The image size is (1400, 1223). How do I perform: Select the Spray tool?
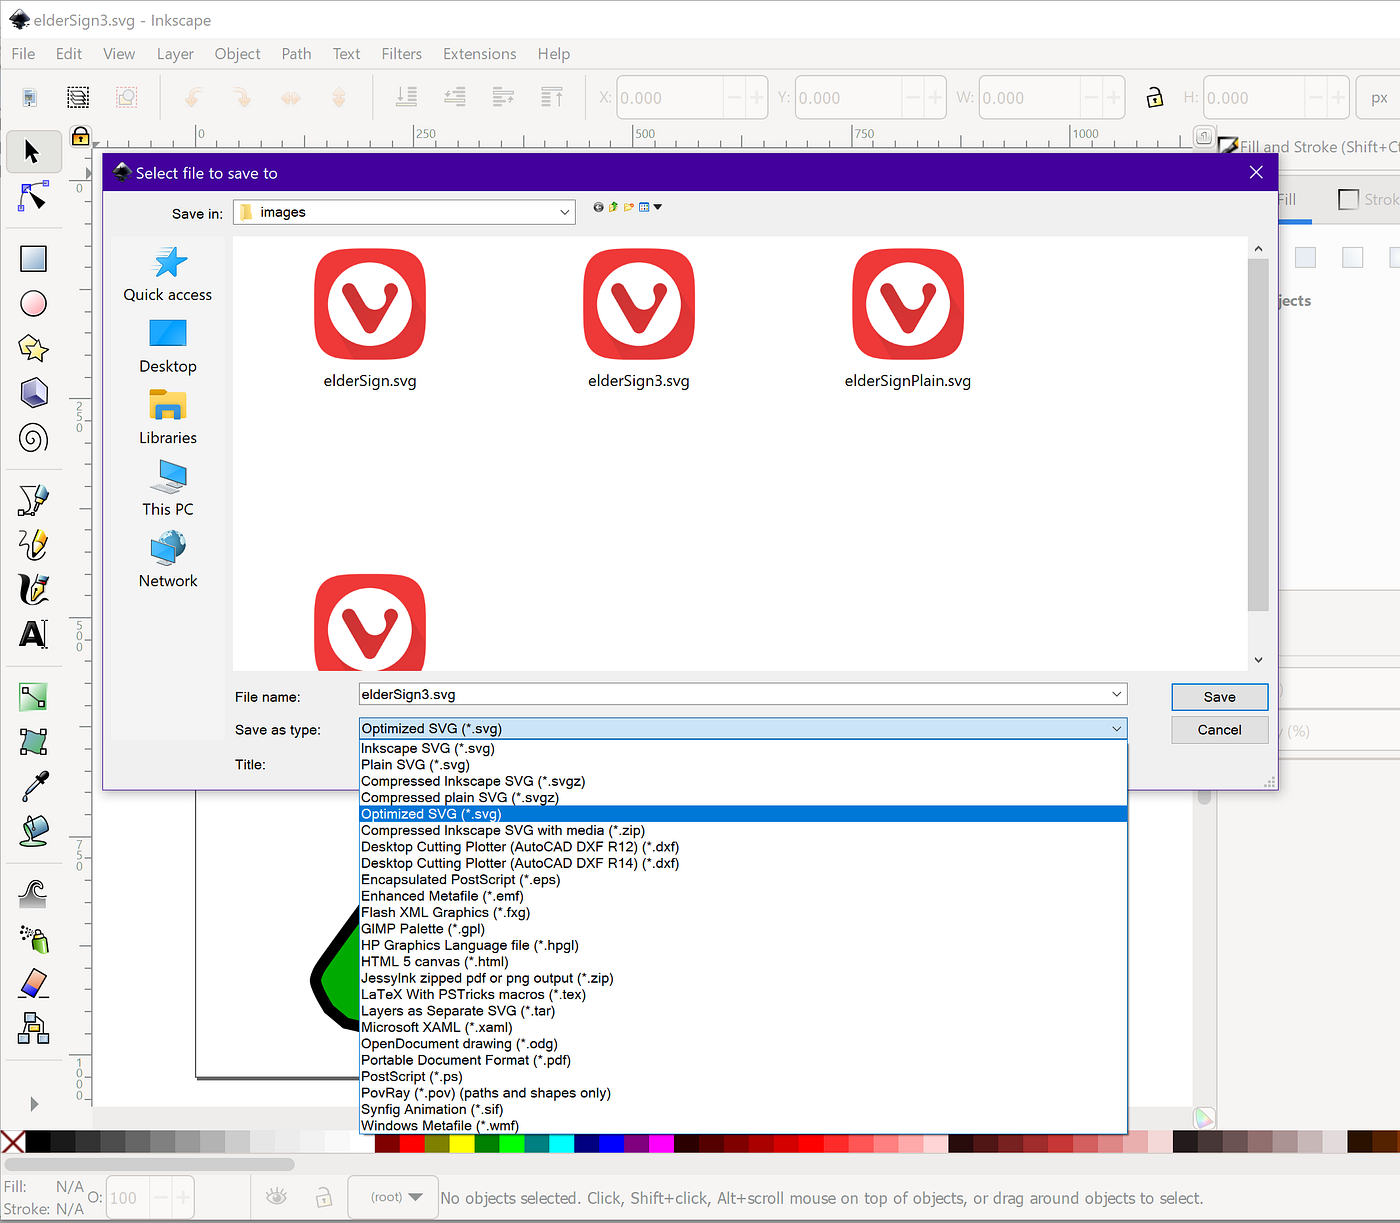pyautogui.click(x=33, y=938)
